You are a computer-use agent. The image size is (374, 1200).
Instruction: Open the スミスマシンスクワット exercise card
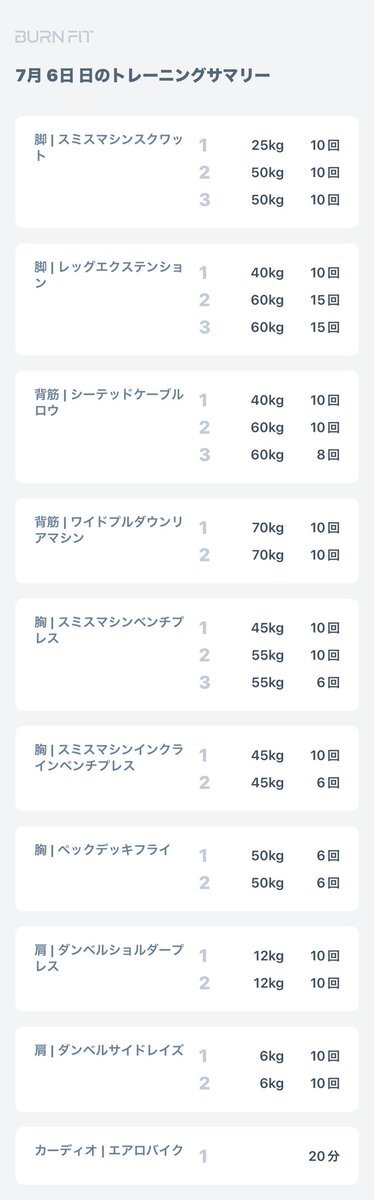coord(187,172)
